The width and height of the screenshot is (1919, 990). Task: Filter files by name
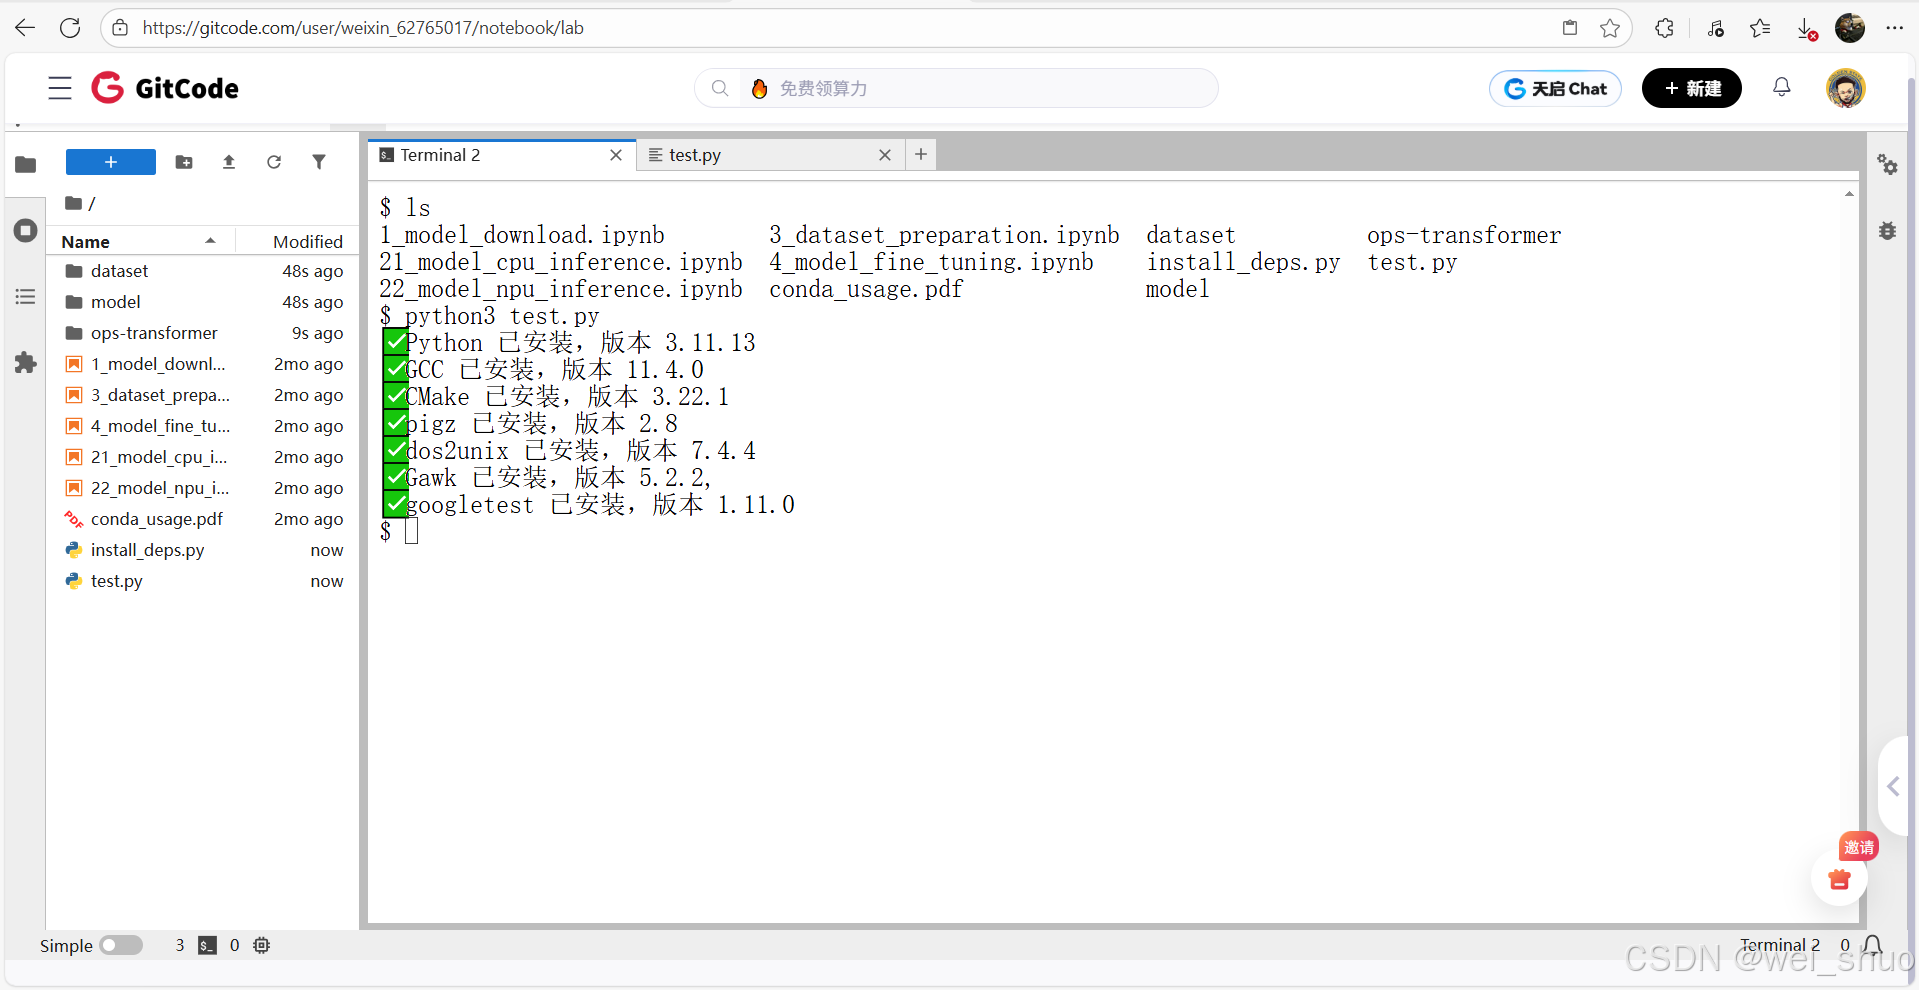click(319, 162)
